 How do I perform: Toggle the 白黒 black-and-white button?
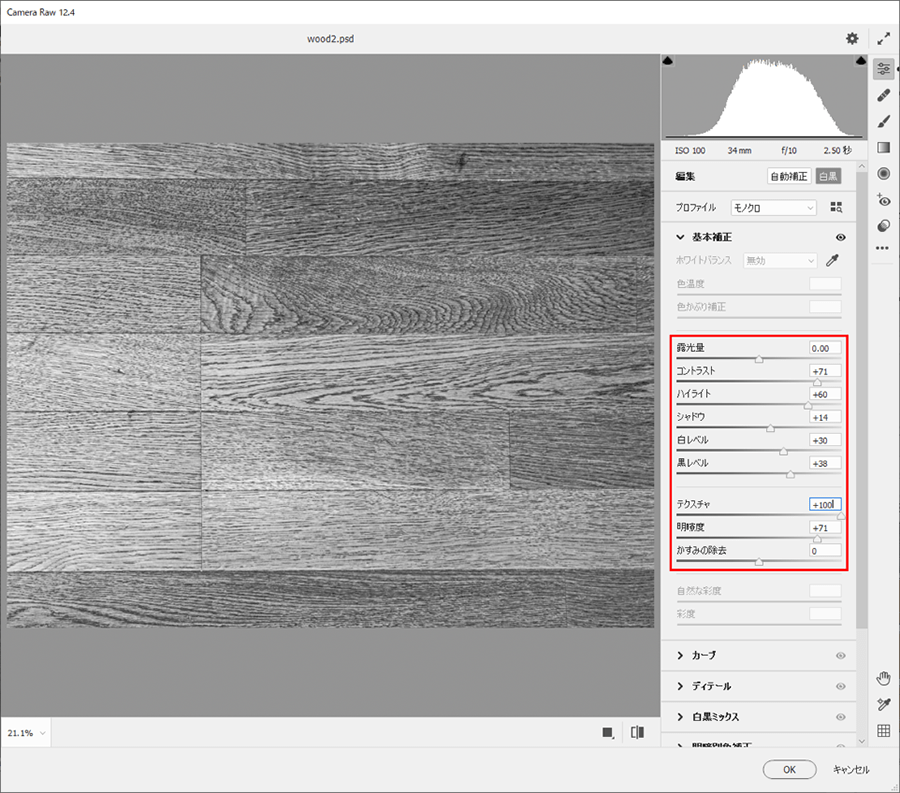828,176
